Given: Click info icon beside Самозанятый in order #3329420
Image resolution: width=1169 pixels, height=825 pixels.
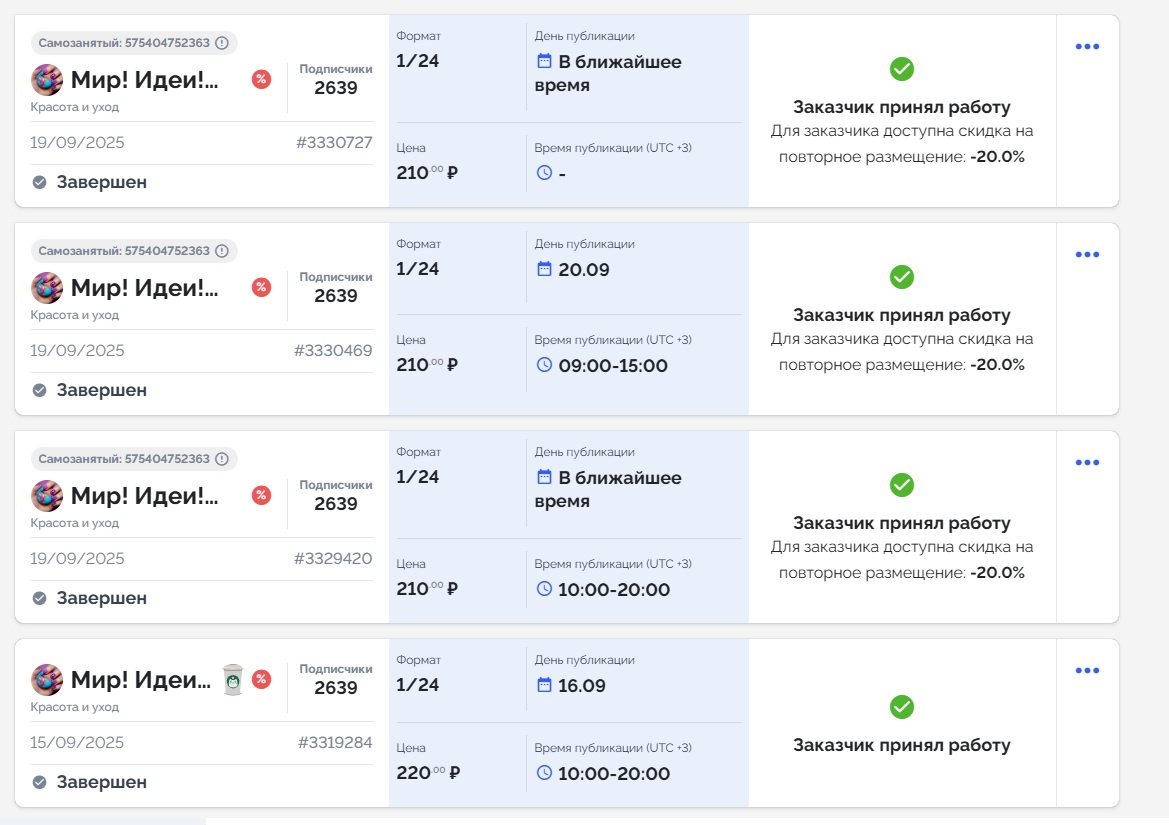Looking at the screenshot, I should [222, 459].
